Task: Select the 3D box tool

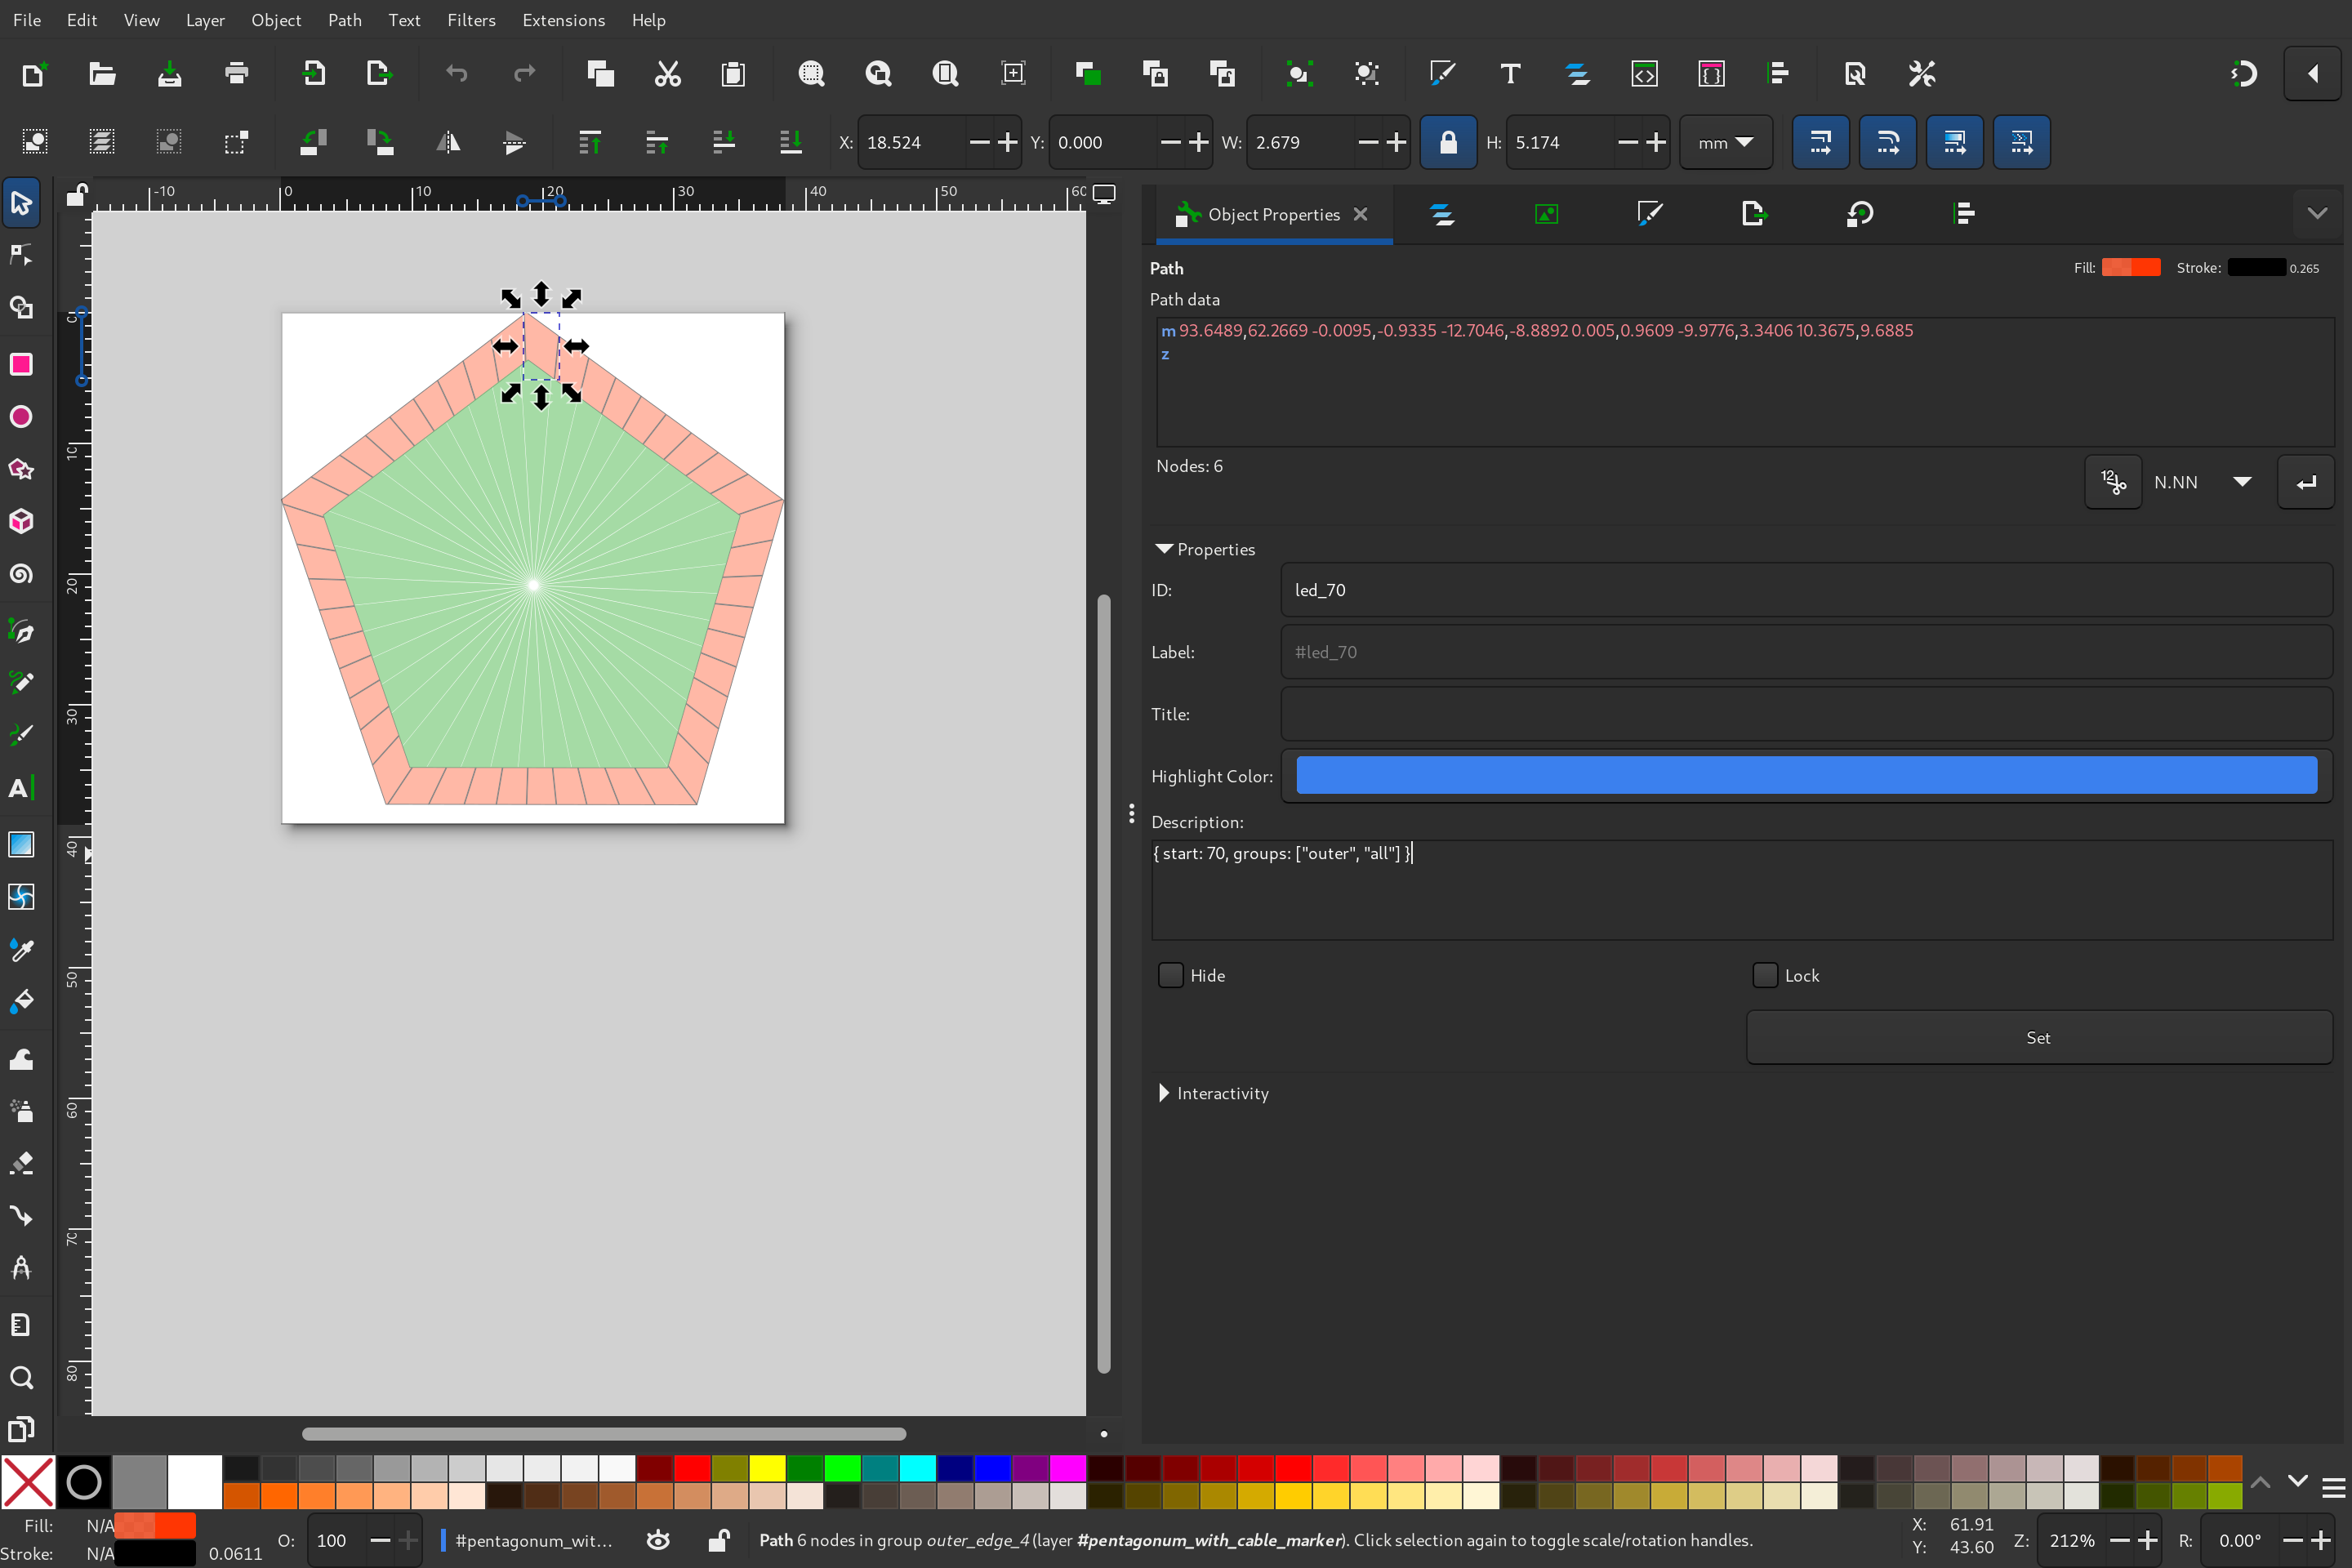Action: [21, 521]
